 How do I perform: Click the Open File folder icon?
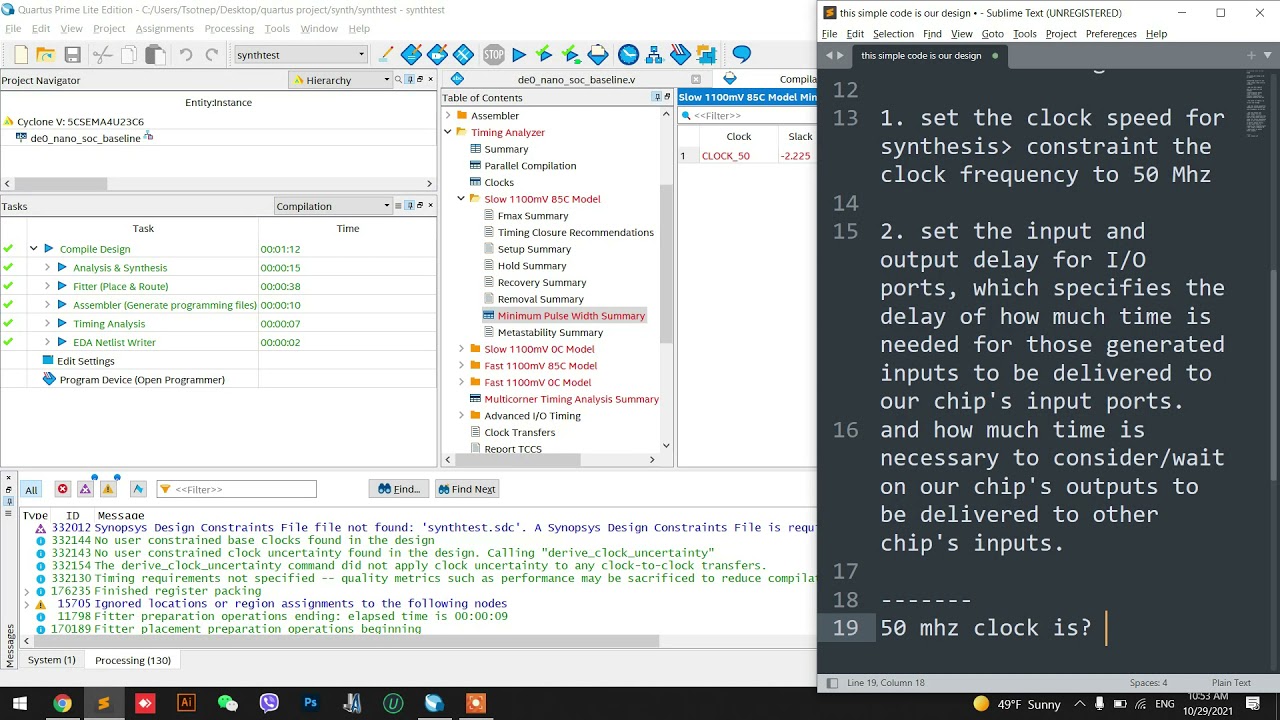[x=47, y=55]
